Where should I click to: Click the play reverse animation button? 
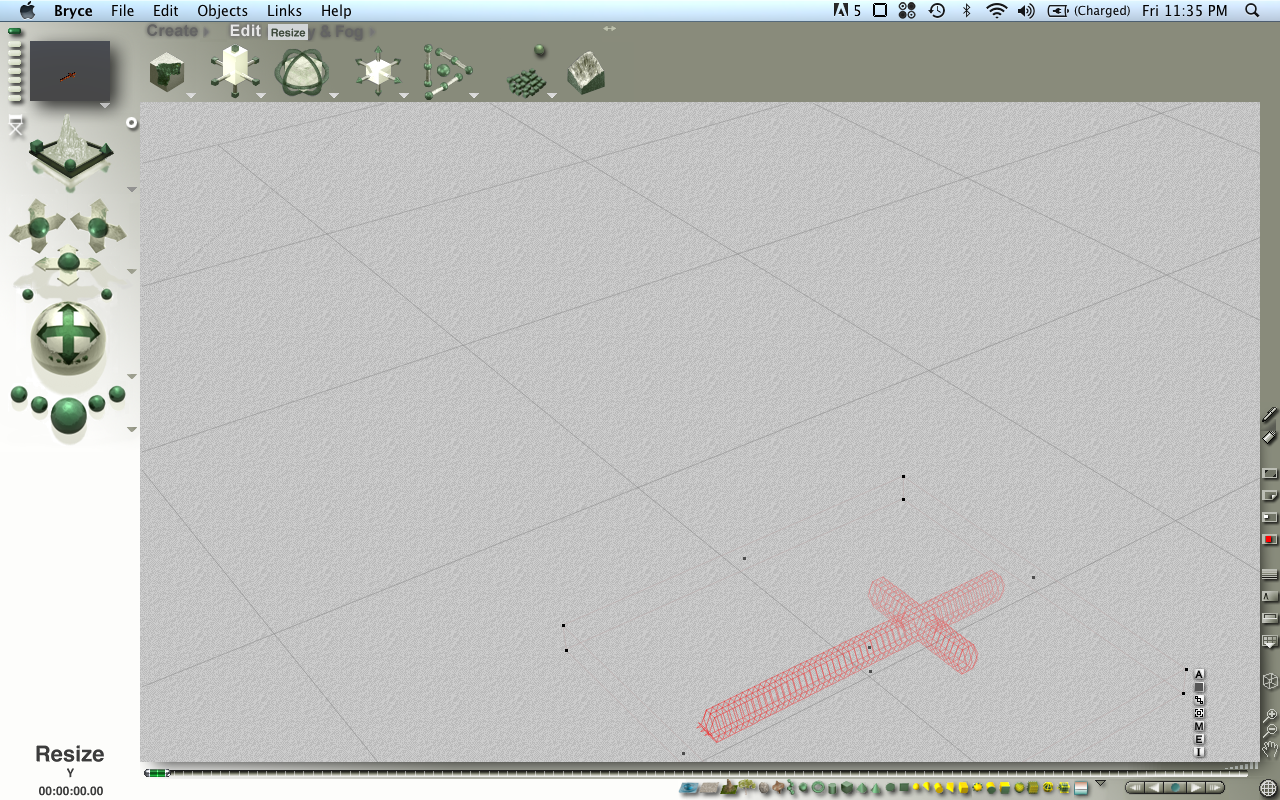[x=1155, y=788]
